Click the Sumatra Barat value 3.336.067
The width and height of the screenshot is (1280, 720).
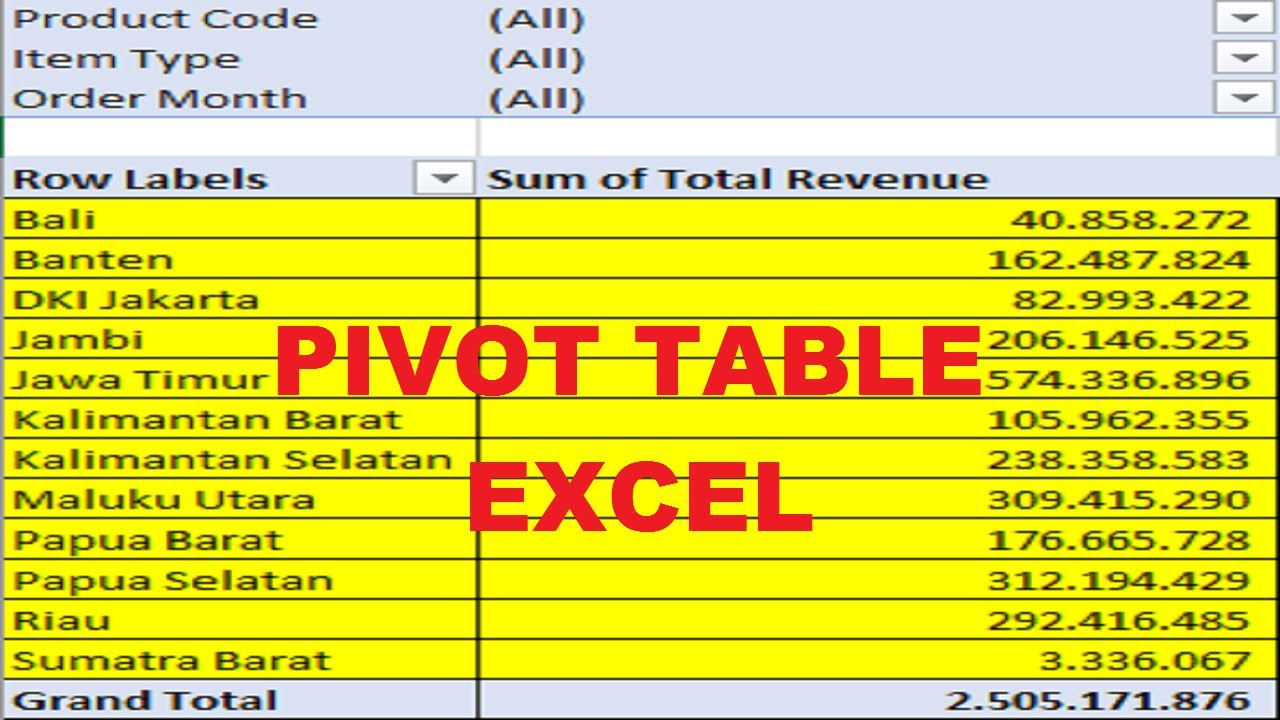point(1143,661)
